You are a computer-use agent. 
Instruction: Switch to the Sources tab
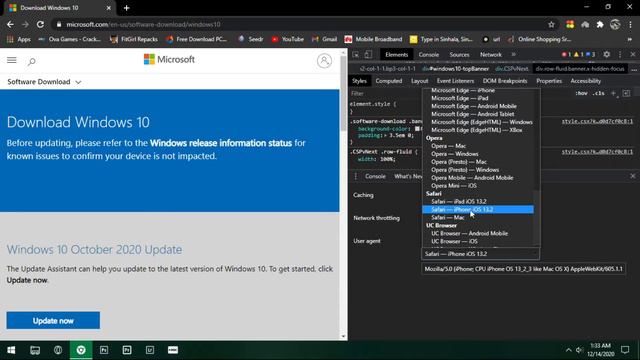(x=459, y=54)
